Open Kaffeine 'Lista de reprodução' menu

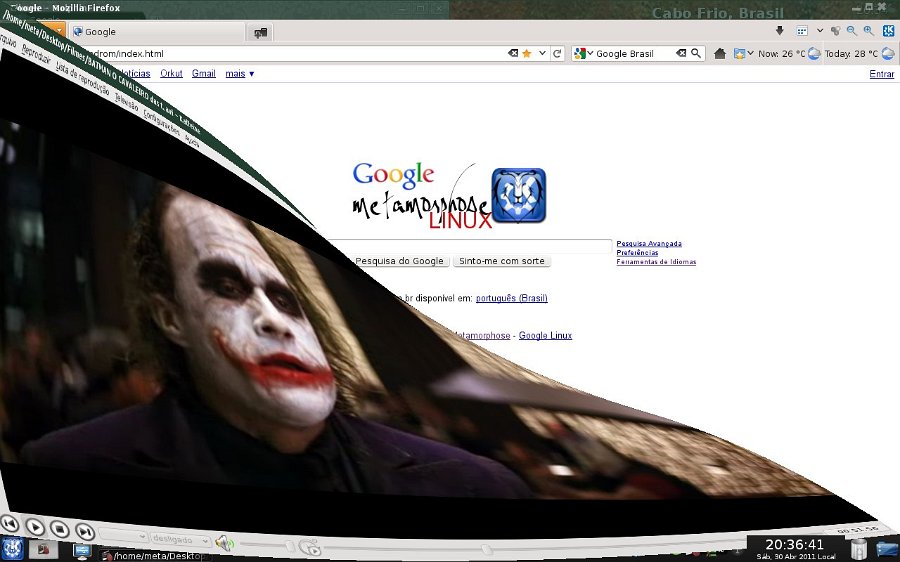coord(83,77)
